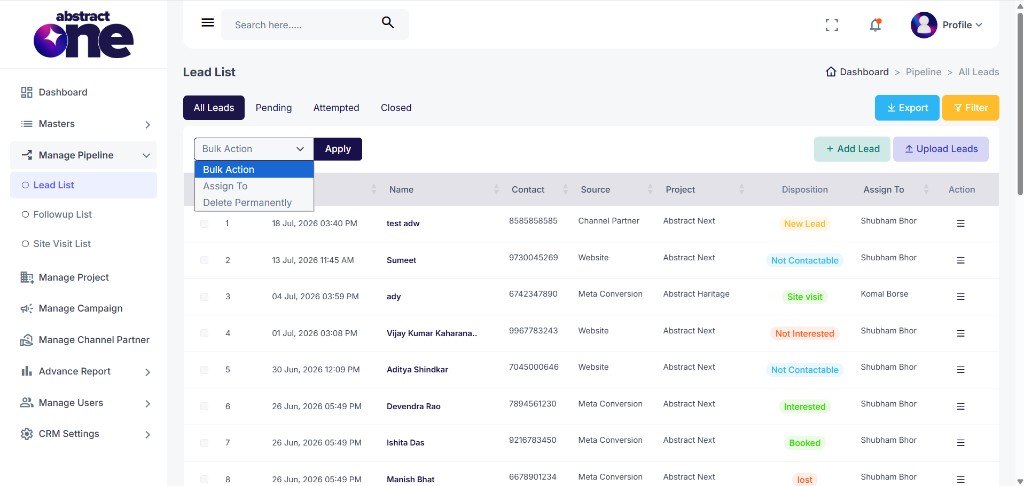Open action menu for Ishita Das row
The image size is (1024, 486).
click(x=961, y=443)
